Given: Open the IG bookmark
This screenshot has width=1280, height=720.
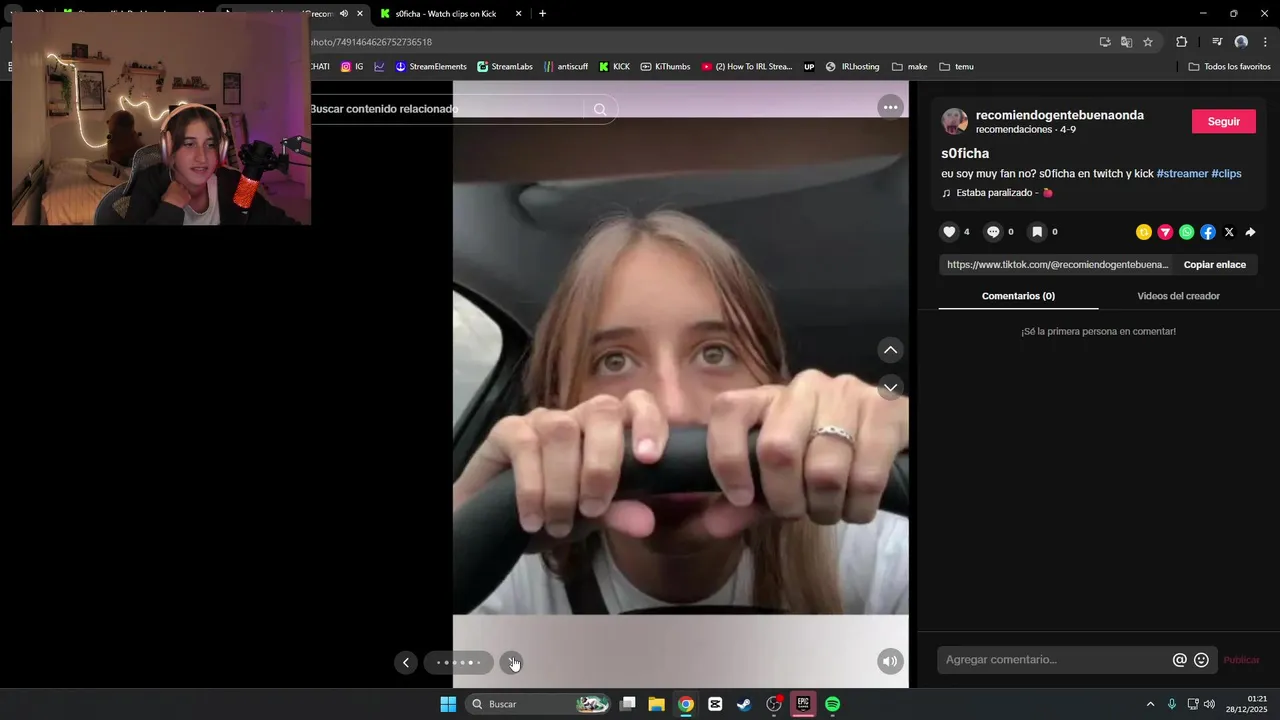Looking at the screenshot, I should (352, 67).
